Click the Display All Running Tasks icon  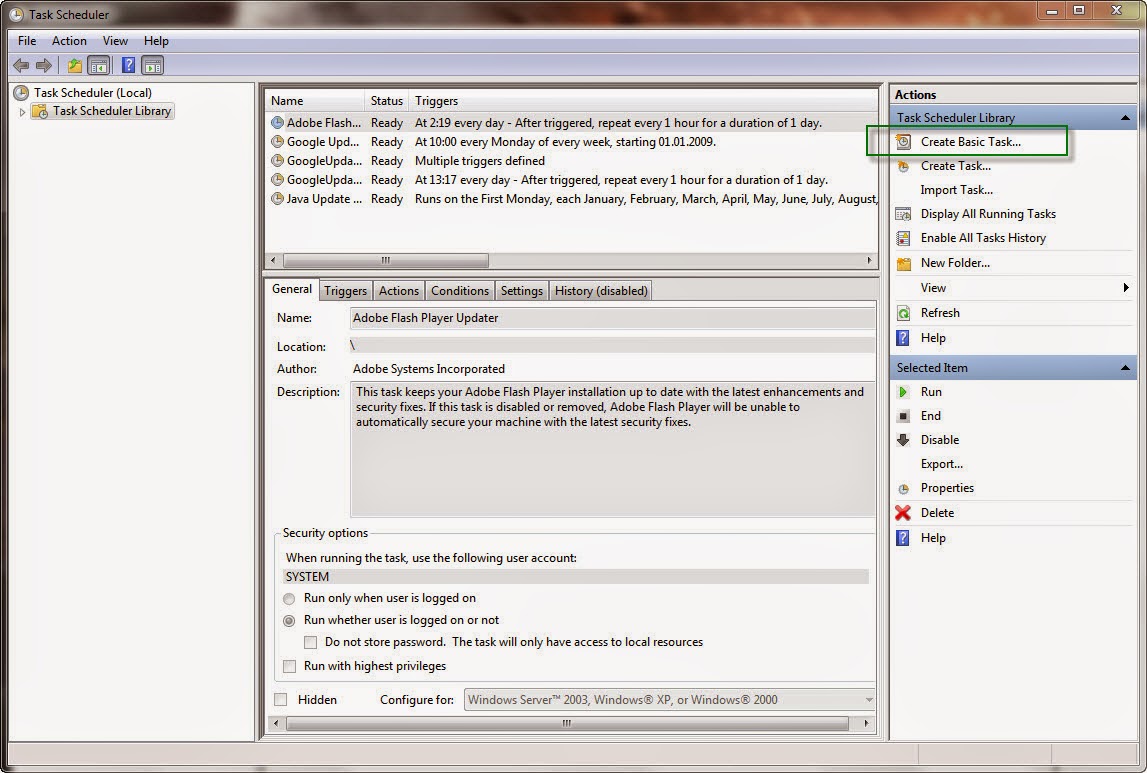click(x=903, y=214)
